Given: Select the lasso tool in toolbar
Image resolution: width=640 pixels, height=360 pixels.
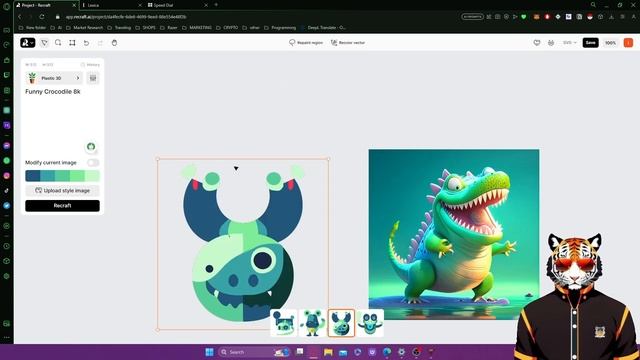Looking at the screenshot, I should click(x=58, y=42).
